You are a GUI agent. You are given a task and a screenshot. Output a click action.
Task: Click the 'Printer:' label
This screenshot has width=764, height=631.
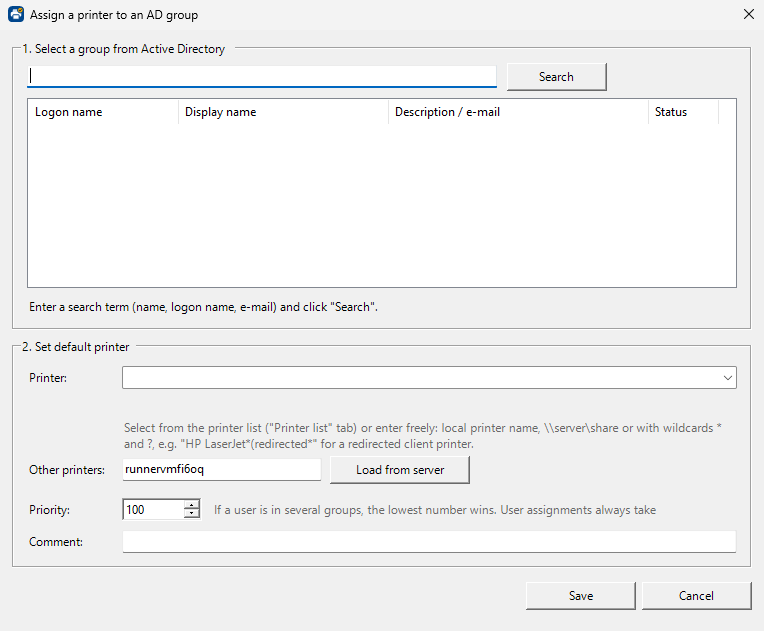pyautogui.click(x=48, y=378)
